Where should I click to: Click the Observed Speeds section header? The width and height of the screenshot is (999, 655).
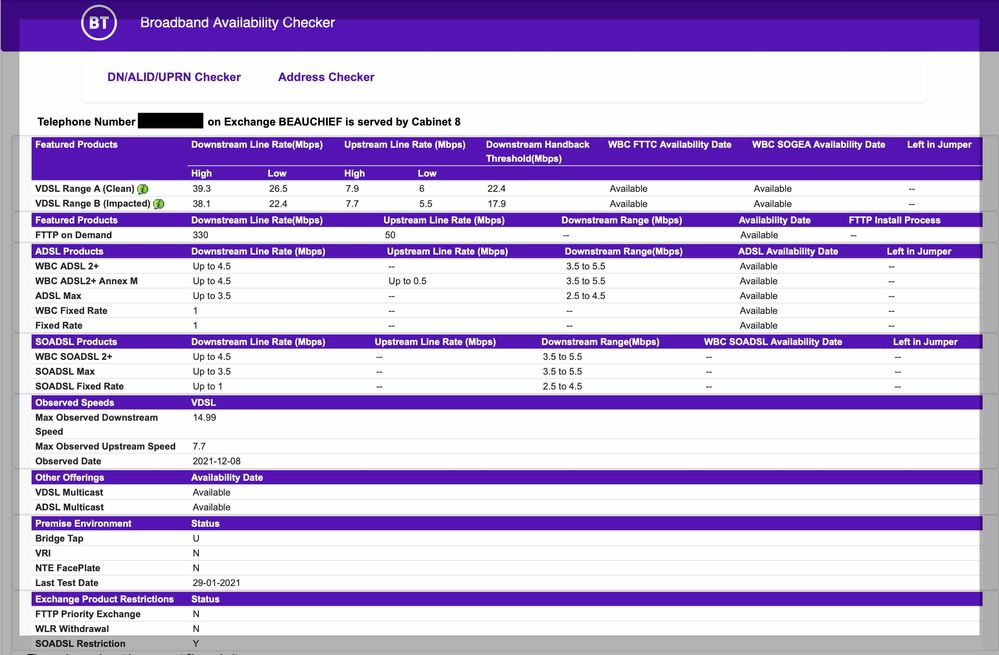(74, 403)
